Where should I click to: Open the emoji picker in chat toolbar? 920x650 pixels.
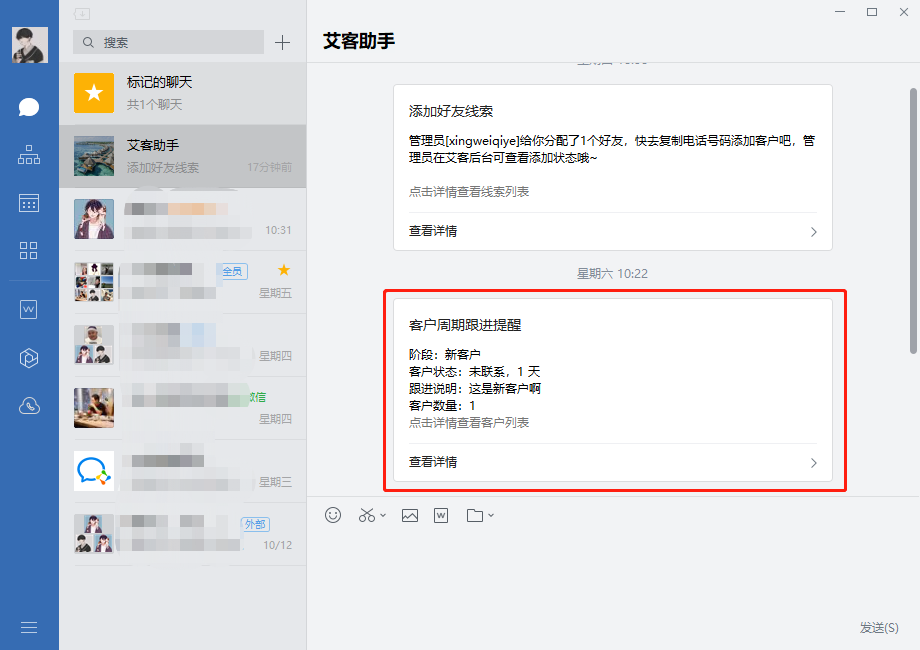coord(334,515)
